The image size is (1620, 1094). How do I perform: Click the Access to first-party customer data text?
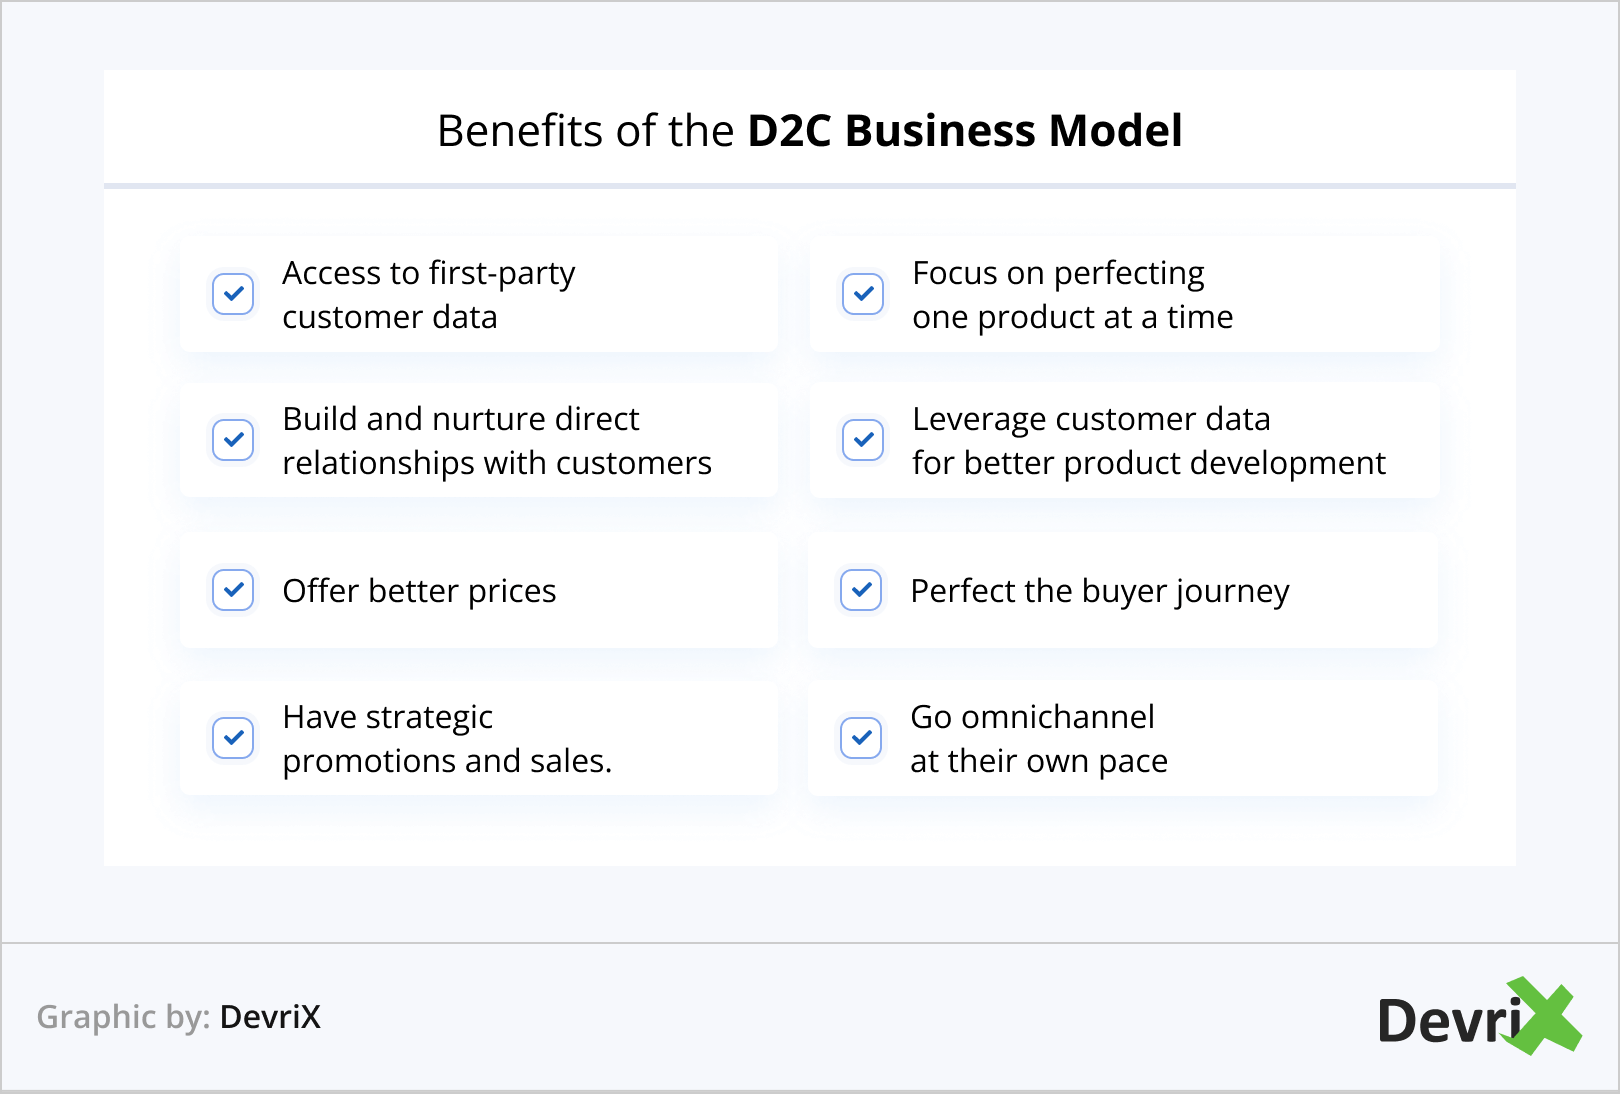tap(428, 295)
